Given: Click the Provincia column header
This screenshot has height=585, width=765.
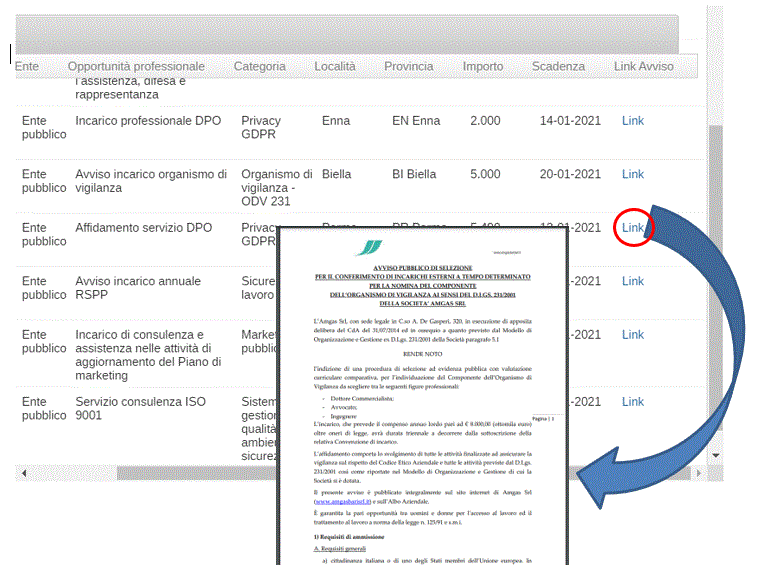Looking at the screenshot, I should coord(409,67).
